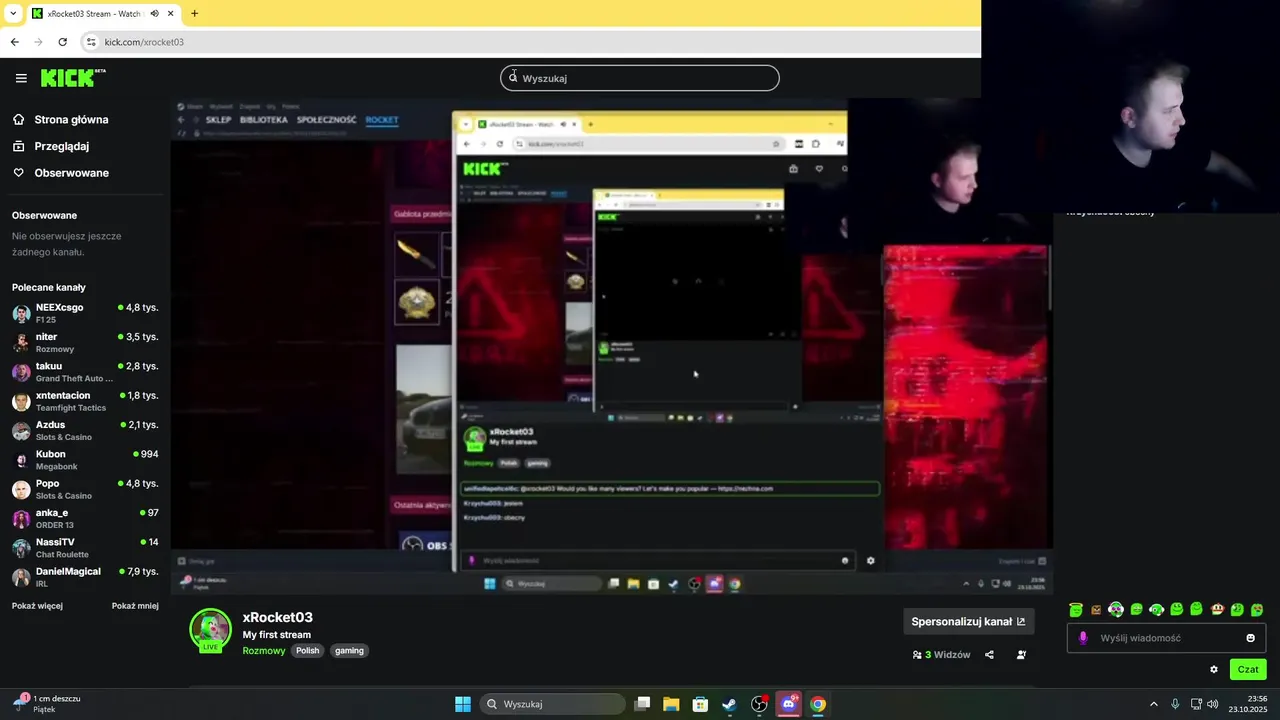This screenshot has height=720, width=1280.
Task: Open the Popo channel
Action: click(x=85, y=489)
